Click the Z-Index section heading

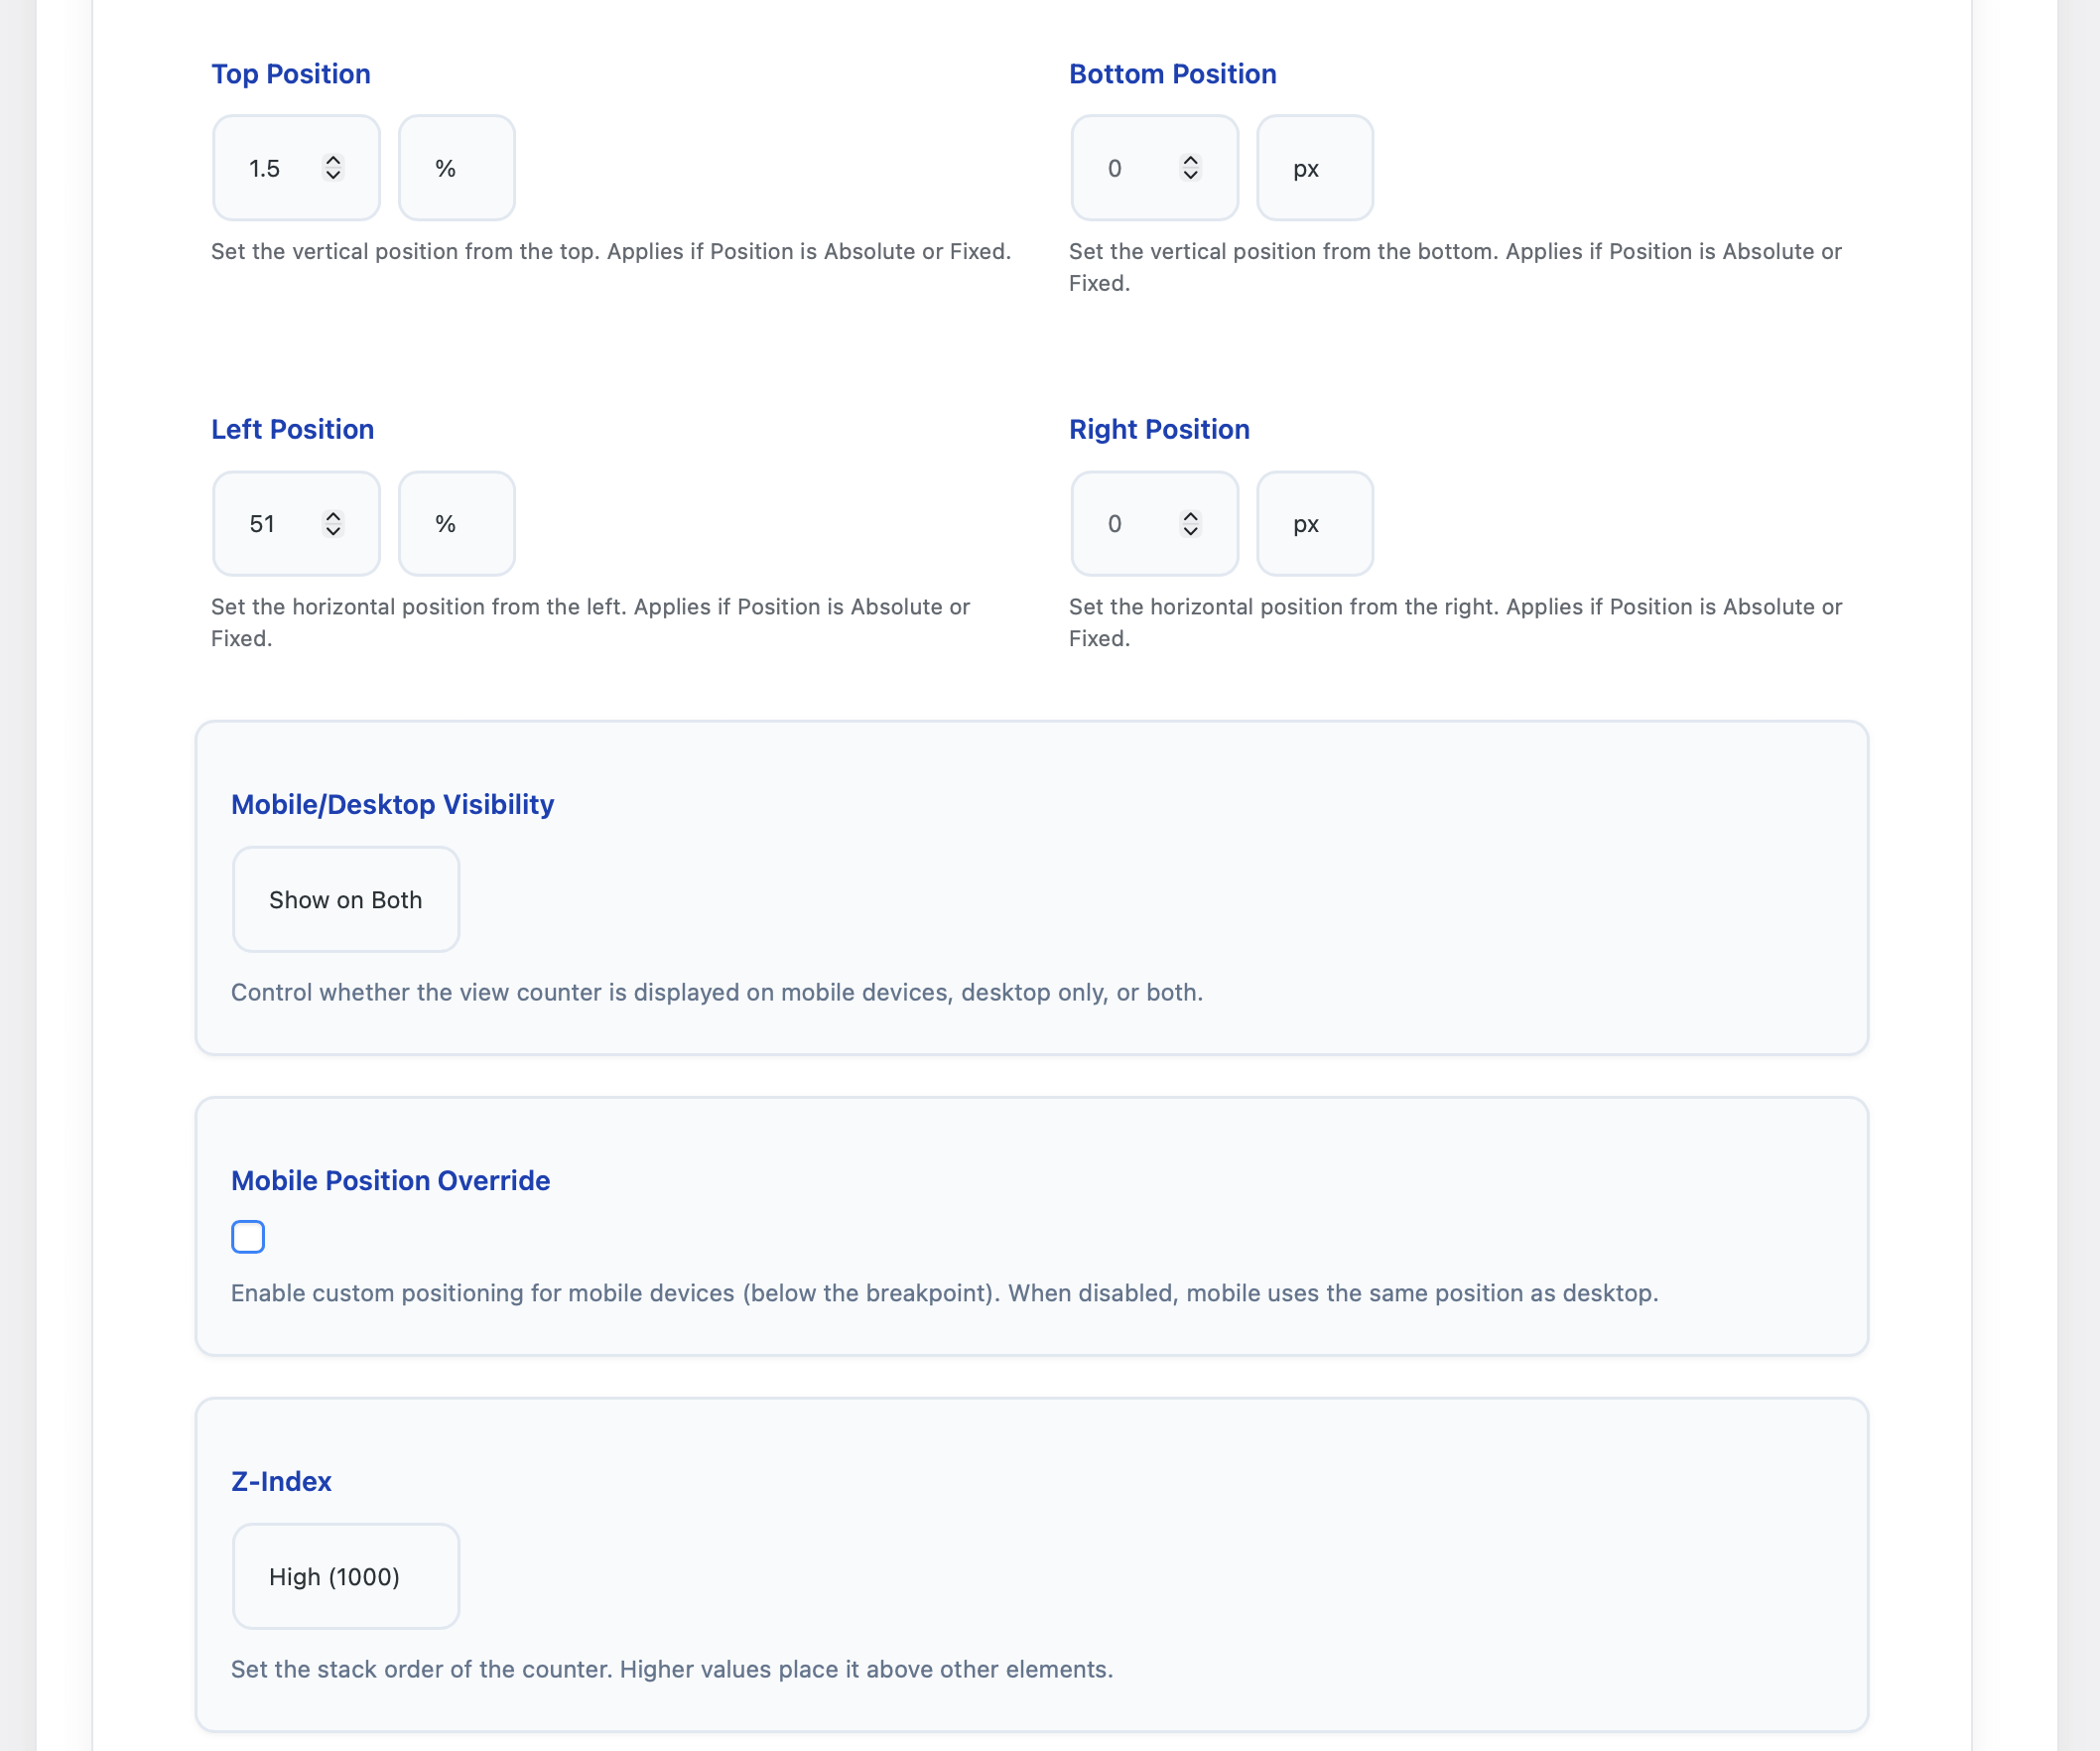click(281, 1482)
